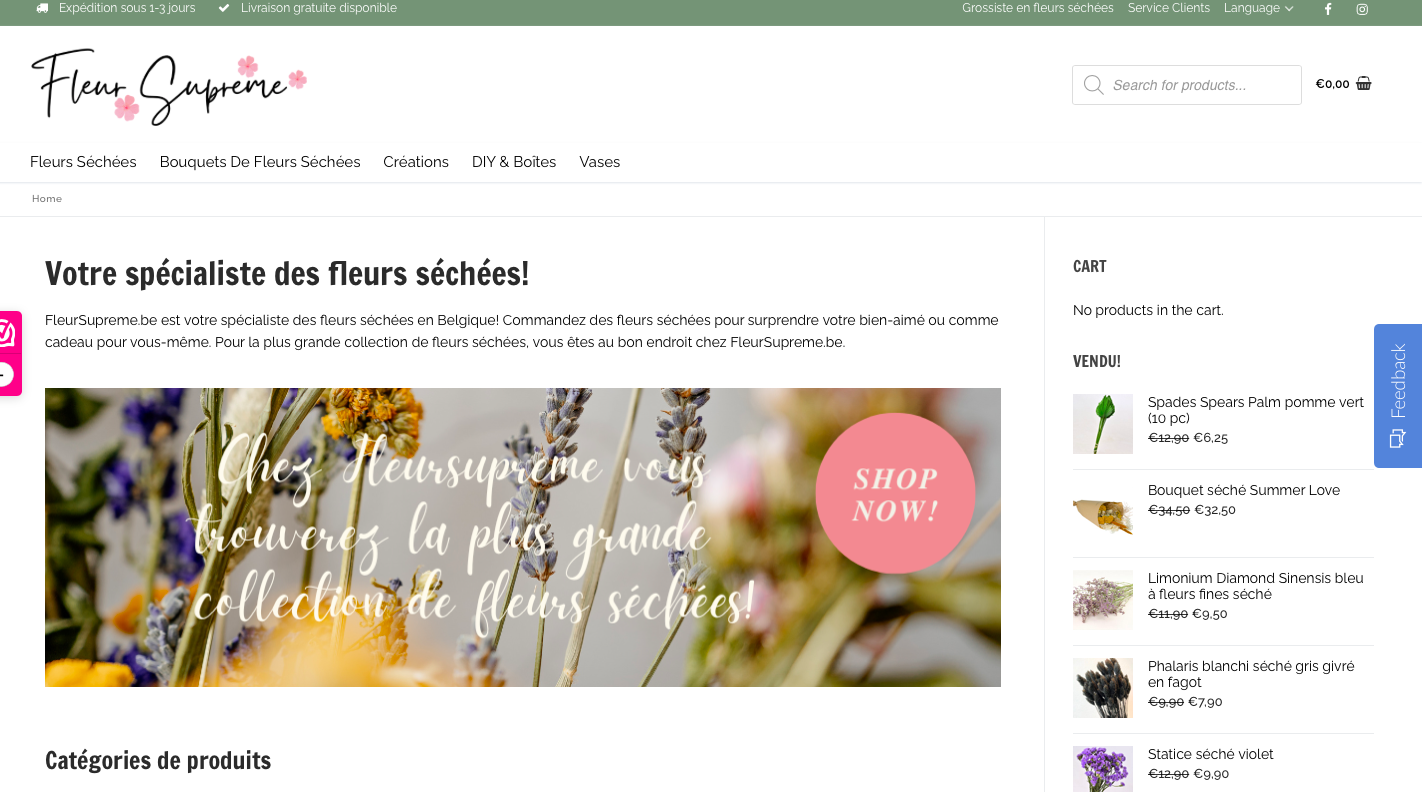Open the Service Clients link

(x=1169, y=8)
